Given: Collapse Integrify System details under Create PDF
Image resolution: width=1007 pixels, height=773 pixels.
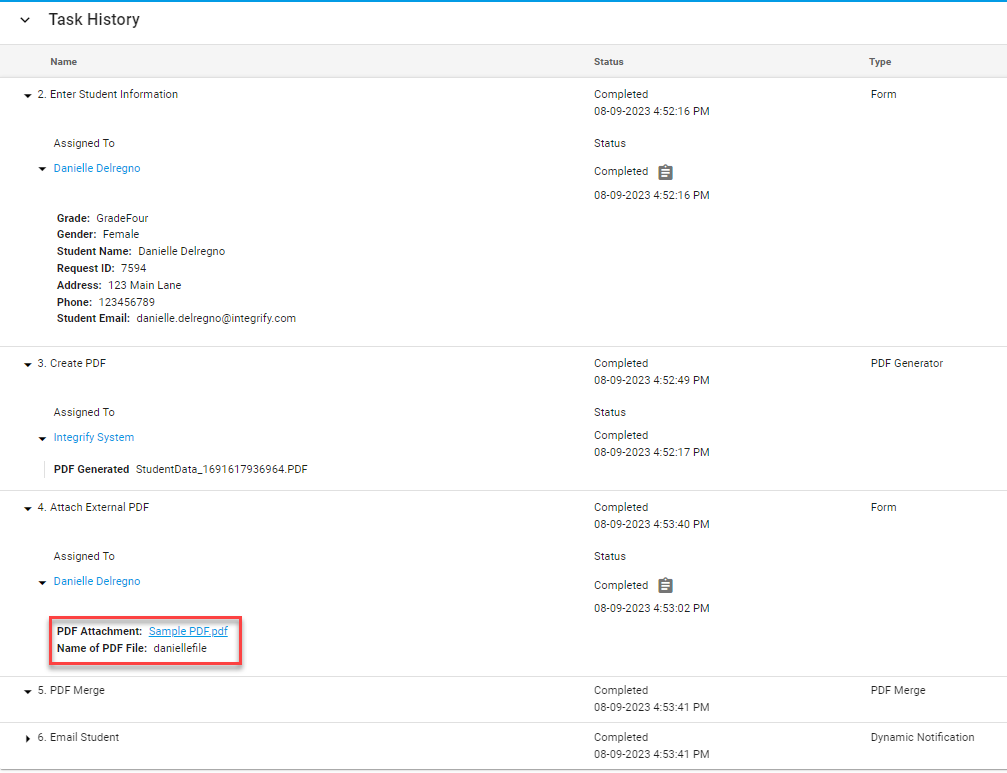Looking at the screenshot, I should click(42, 438).
